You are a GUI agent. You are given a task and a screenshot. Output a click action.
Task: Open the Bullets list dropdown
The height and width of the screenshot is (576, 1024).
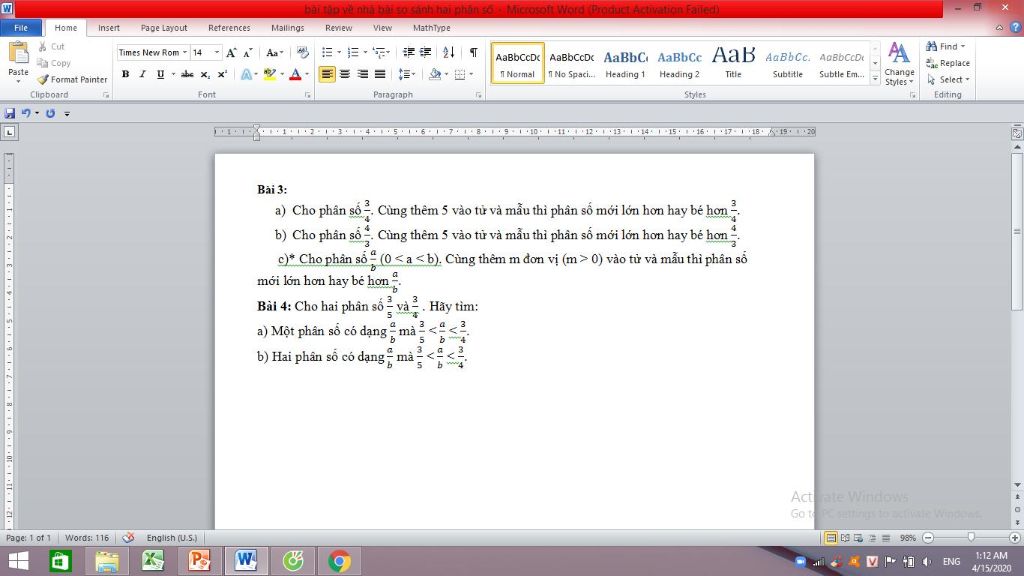tap(340, 52)
